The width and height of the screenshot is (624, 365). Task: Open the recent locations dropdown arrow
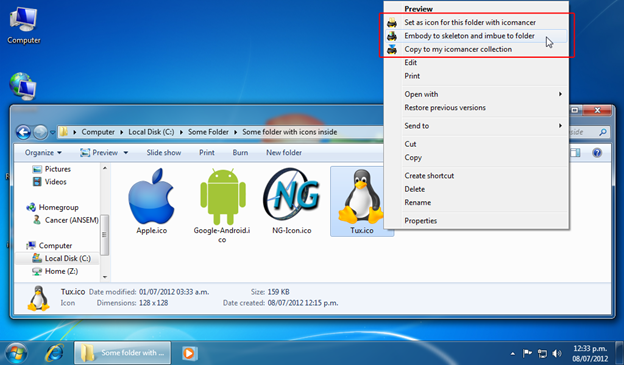pyautogui.click(x=52, y=132)
